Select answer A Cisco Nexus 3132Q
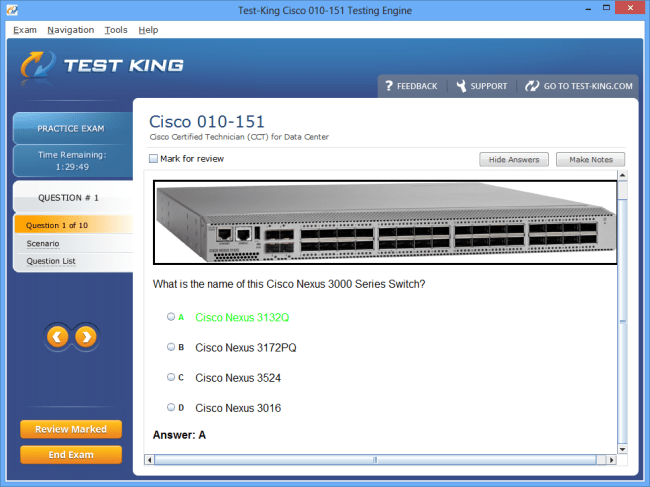This screenshot has width=650, height=487. tap(171, 317)
